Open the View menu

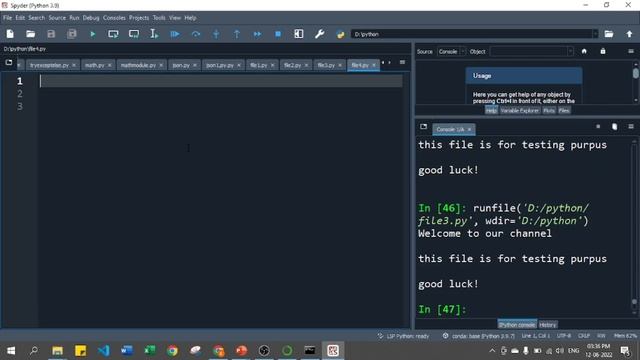pyautogui.click(x=175, y=18)
